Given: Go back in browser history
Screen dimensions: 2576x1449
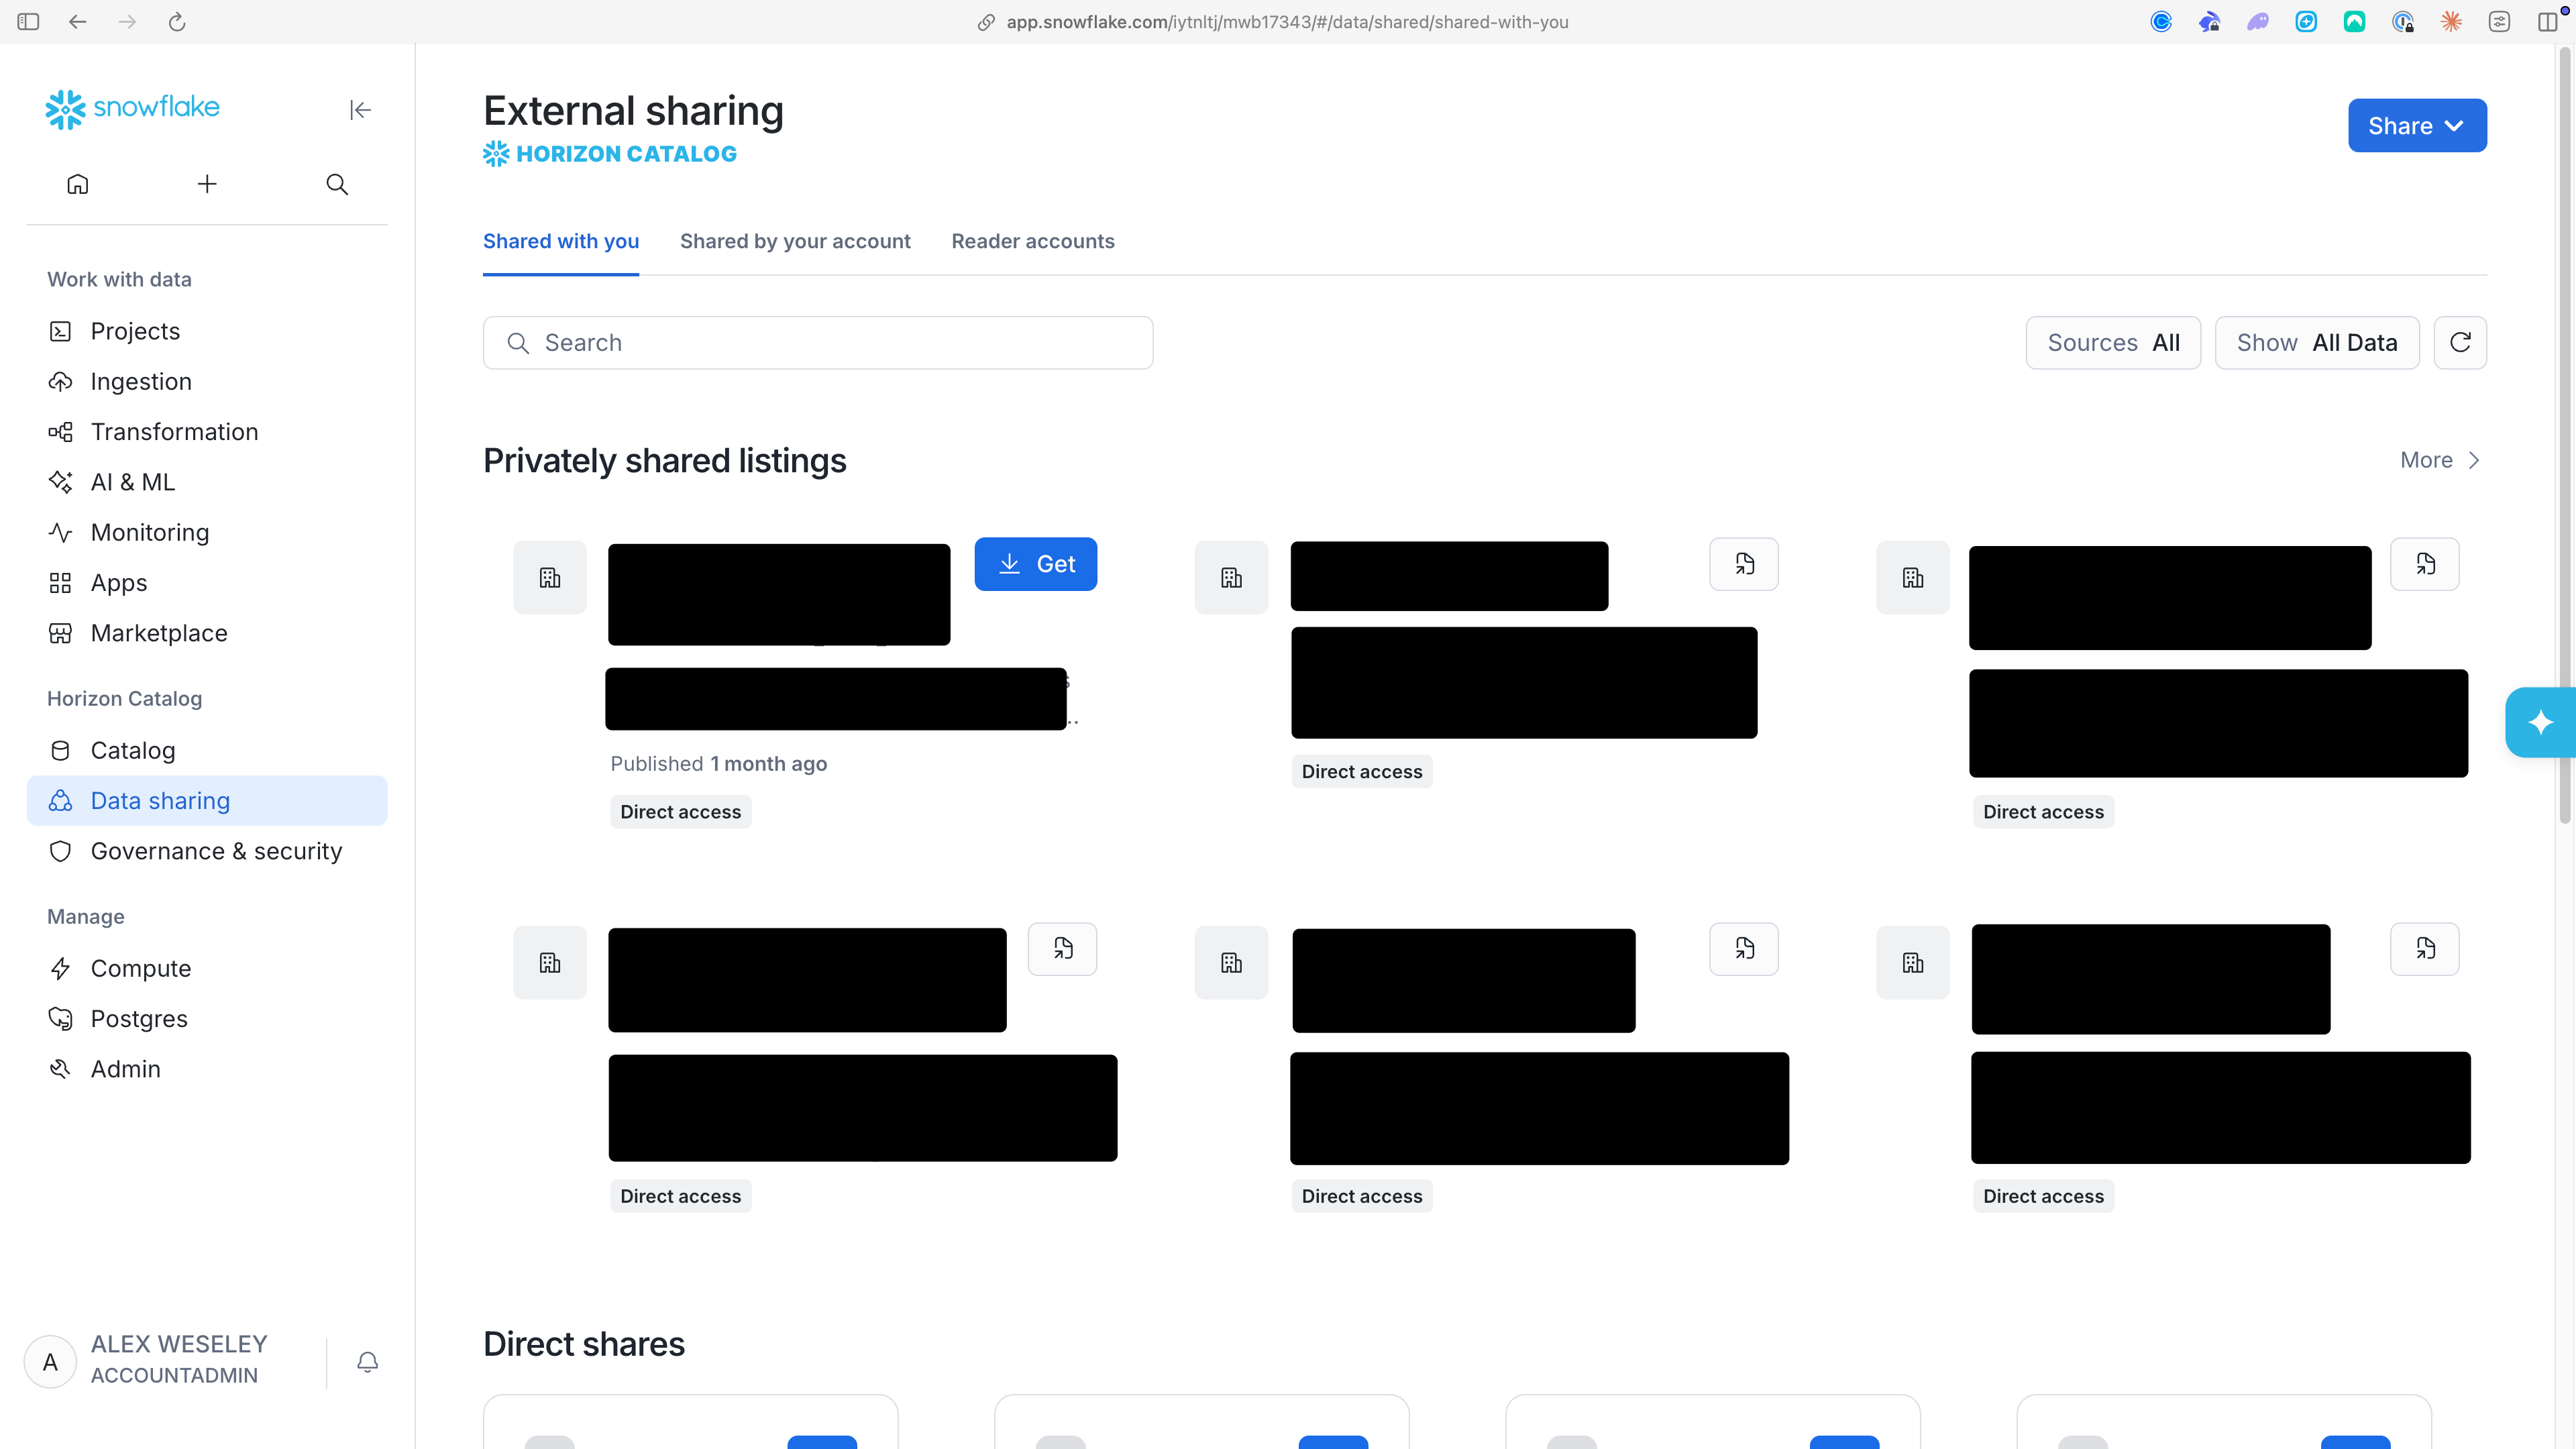Looking at the screenshot, I should (x=78, y=22).
